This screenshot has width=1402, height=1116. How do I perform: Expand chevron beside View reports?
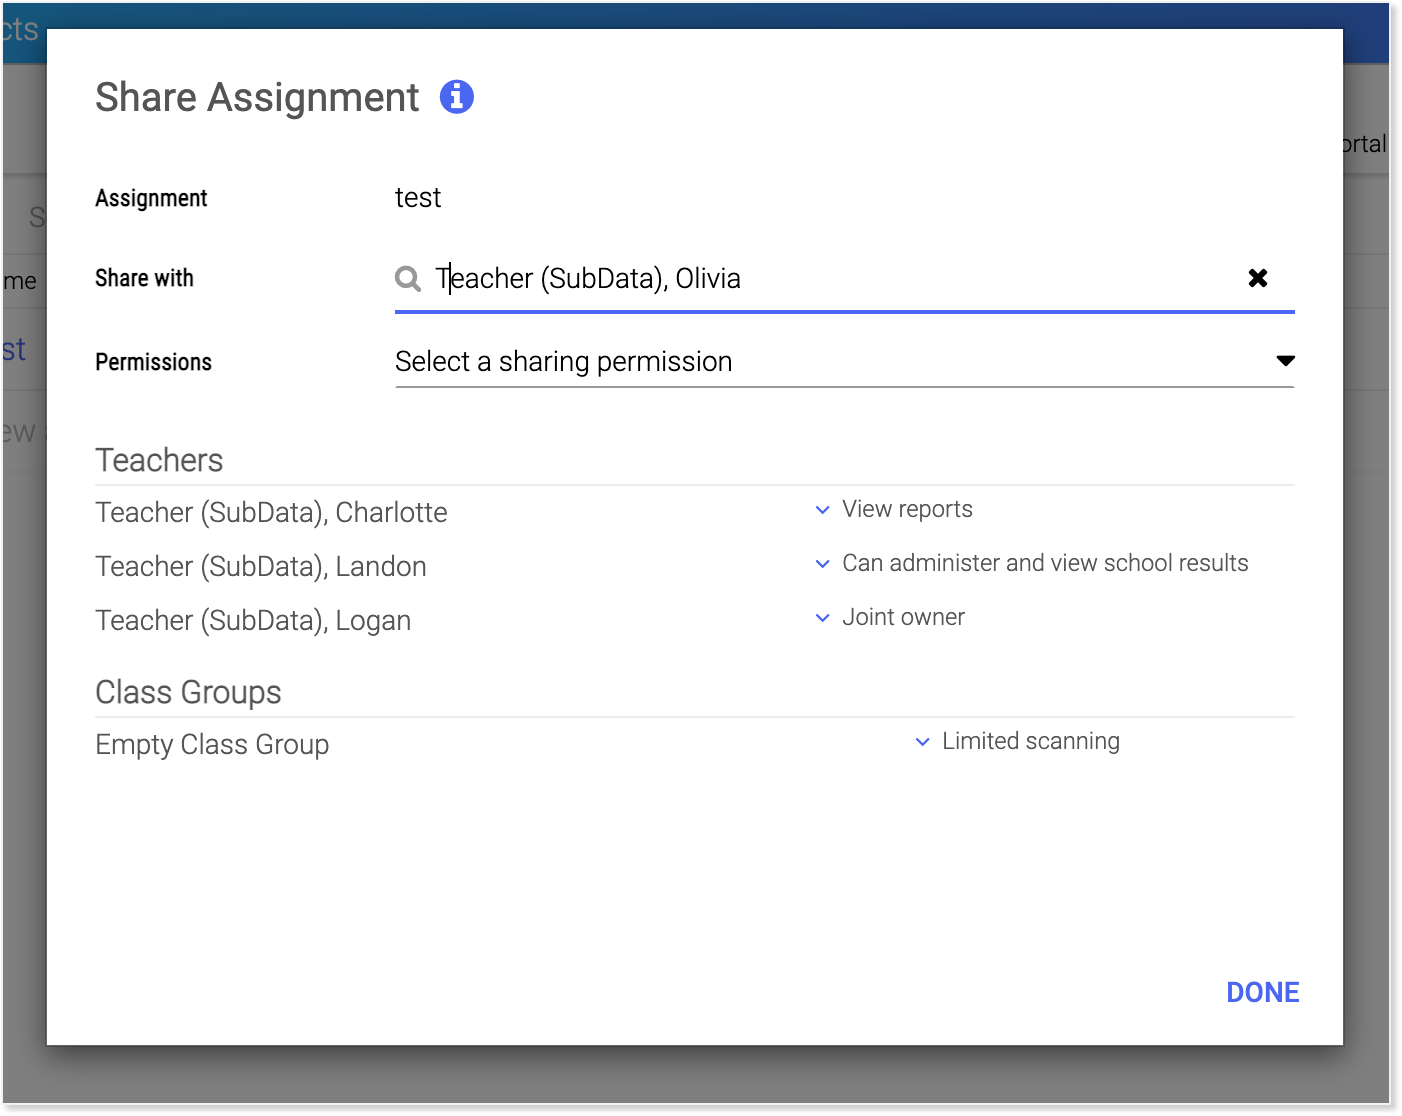[x=822, y=510]
